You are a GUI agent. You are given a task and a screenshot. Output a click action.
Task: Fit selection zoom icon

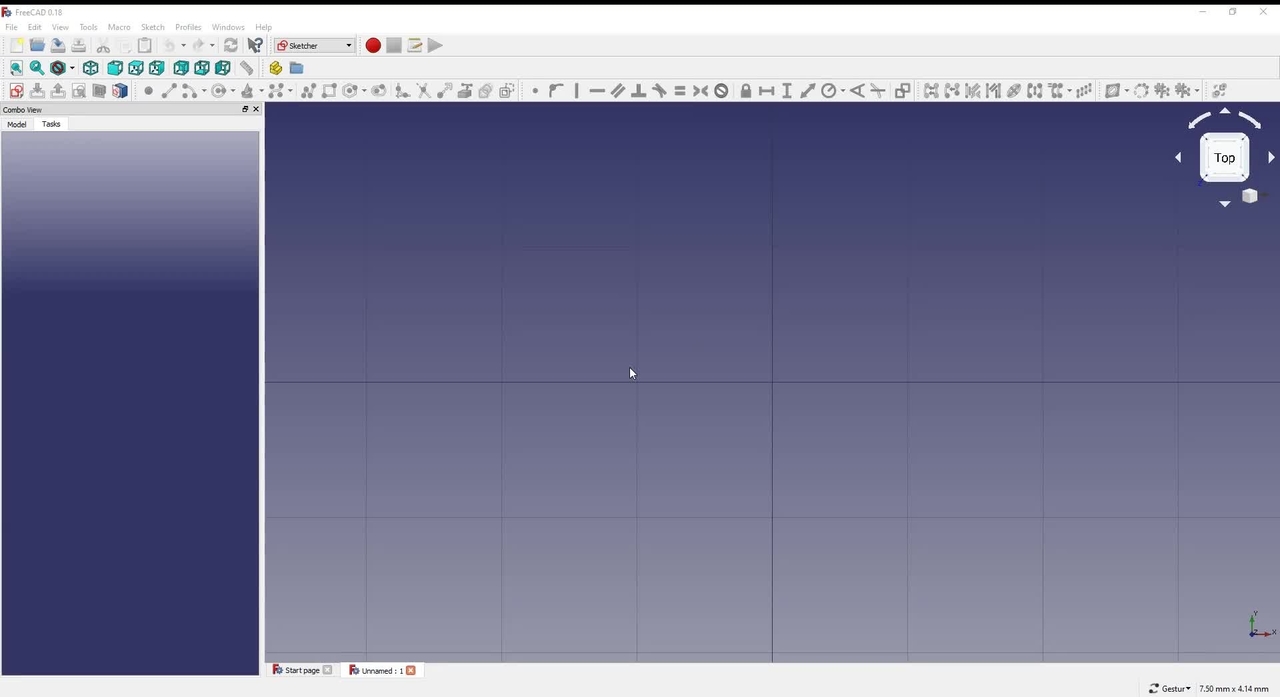pos(37,68)
